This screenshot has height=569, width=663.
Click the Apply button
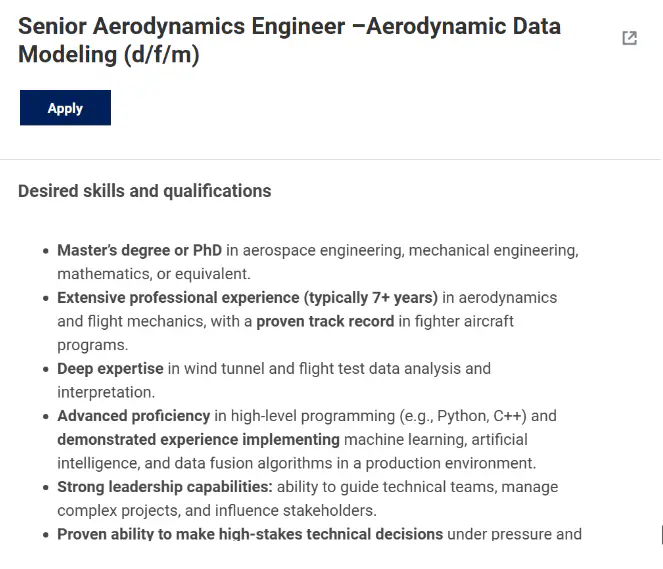(65, 107)
